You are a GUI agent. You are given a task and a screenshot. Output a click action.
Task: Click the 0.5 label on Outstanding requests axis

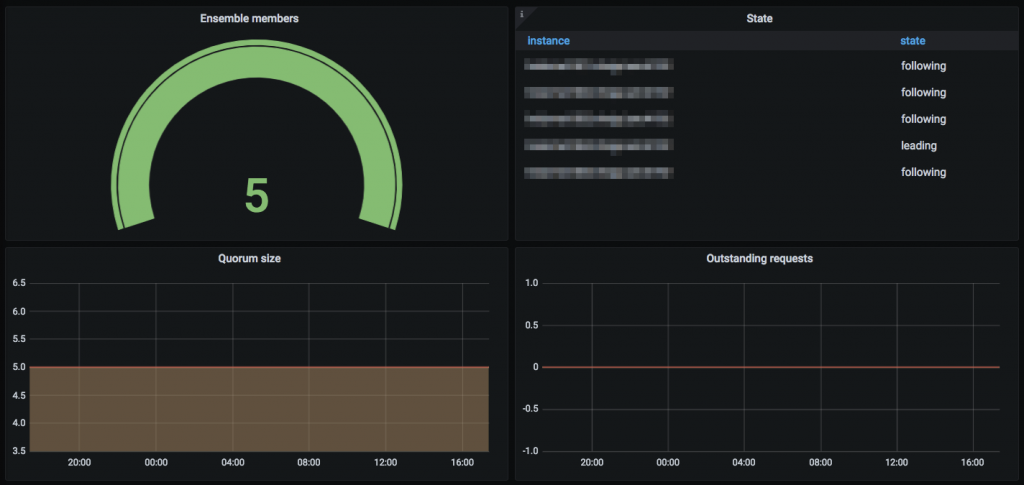click(530, 326)
